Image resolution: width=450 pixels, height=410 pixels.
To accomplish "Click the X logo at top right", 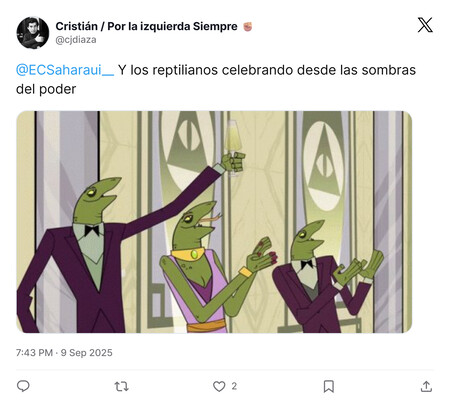I will click(425, 25).
